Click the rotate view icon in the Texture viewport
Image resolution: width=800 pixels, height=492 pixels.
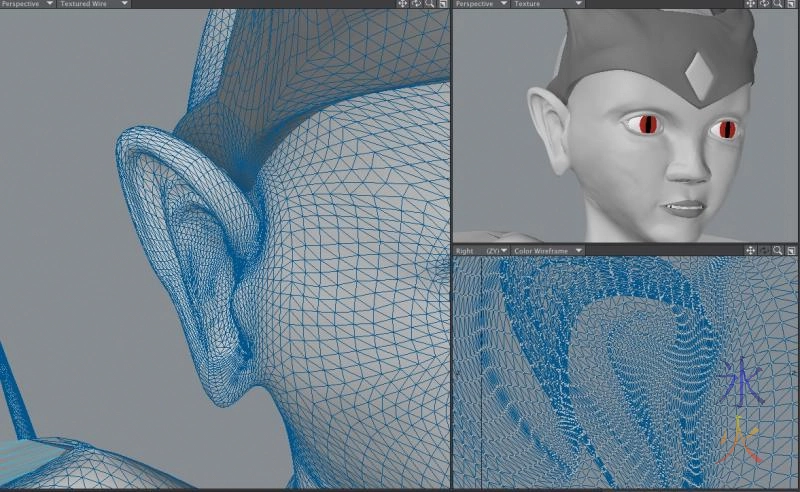point(764,4)
